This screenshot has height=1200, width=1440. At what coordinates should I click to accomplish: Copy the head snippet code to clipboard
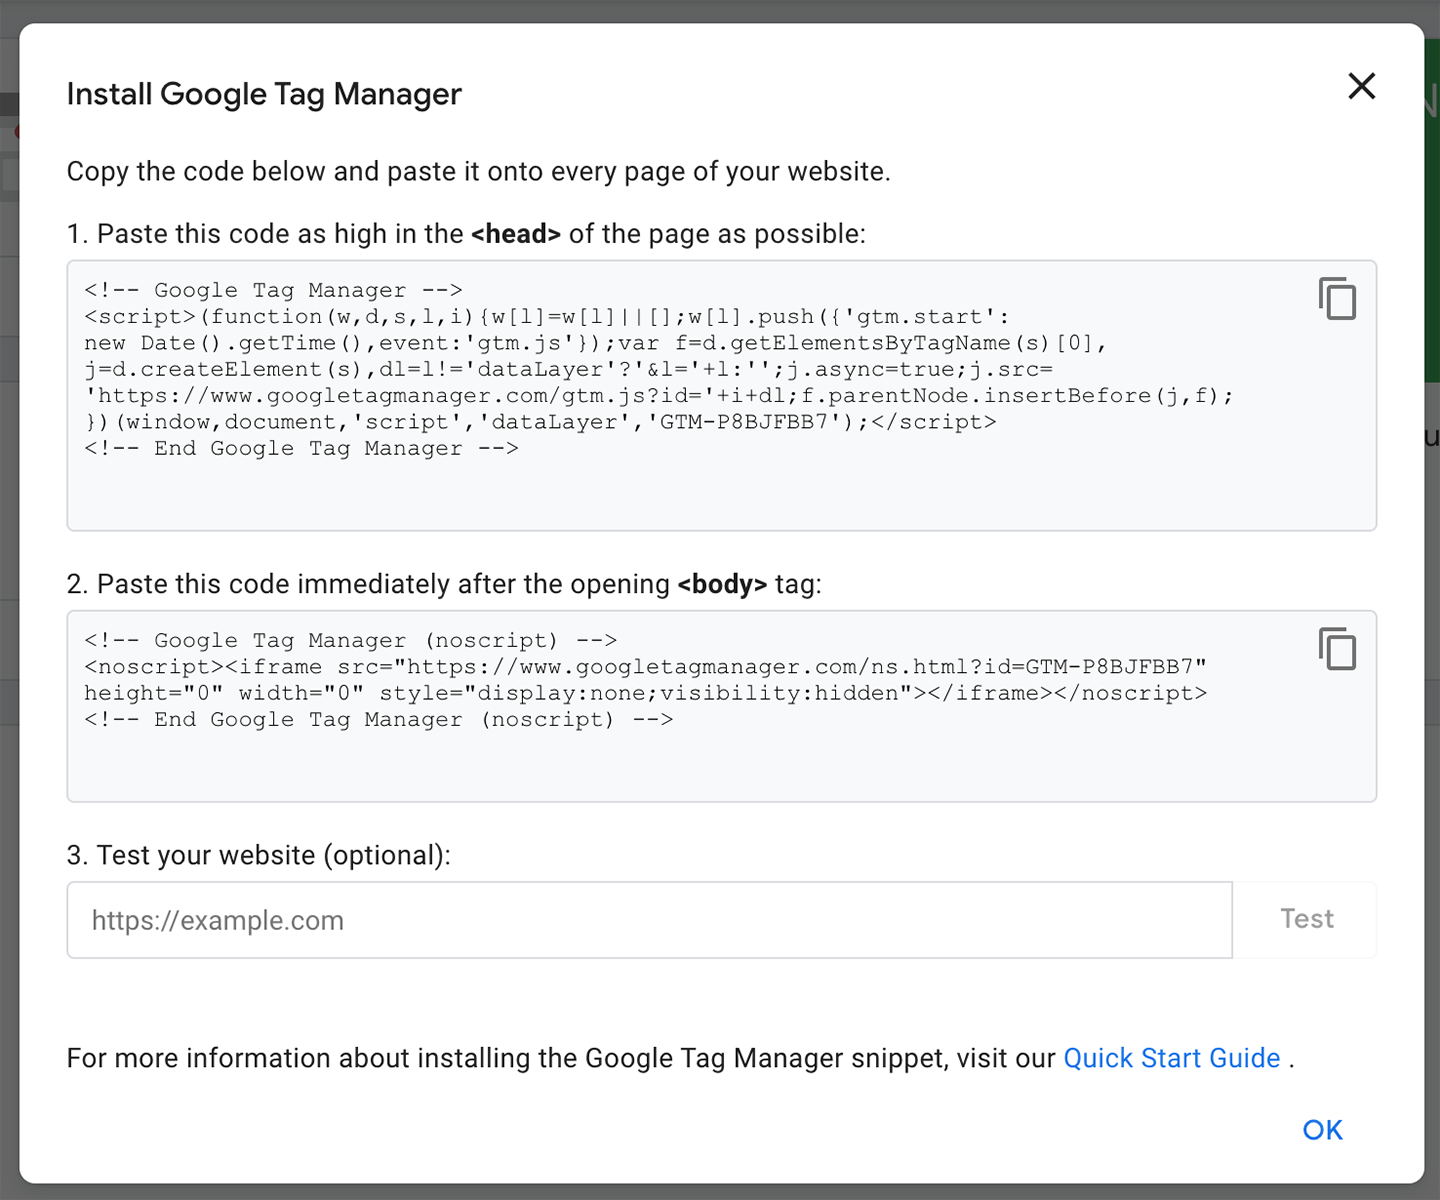coord(1337,299)
